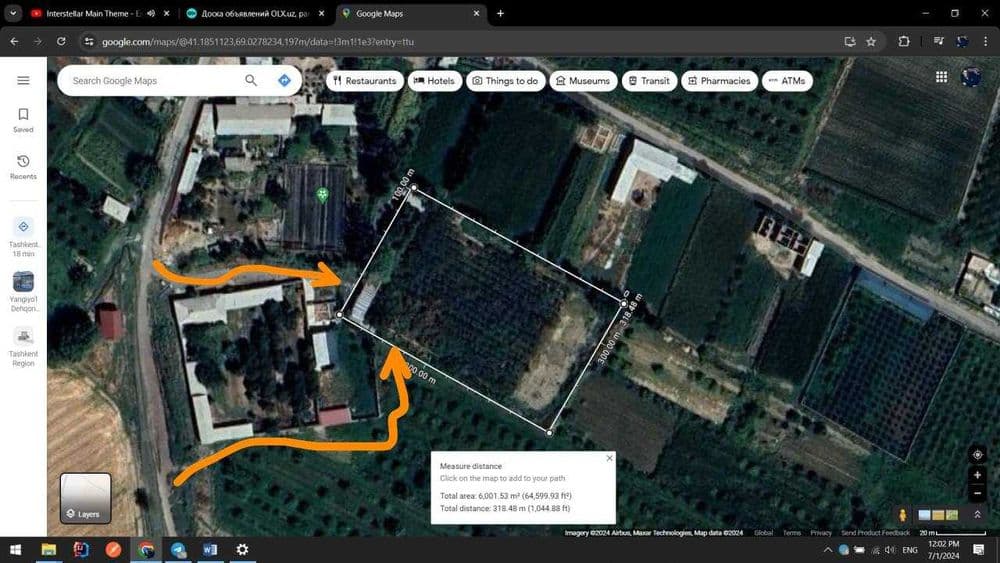Select the Restaurants category chip
Image resolution: width=1000 pixels, height=563 pixels.
coord(365,81)
